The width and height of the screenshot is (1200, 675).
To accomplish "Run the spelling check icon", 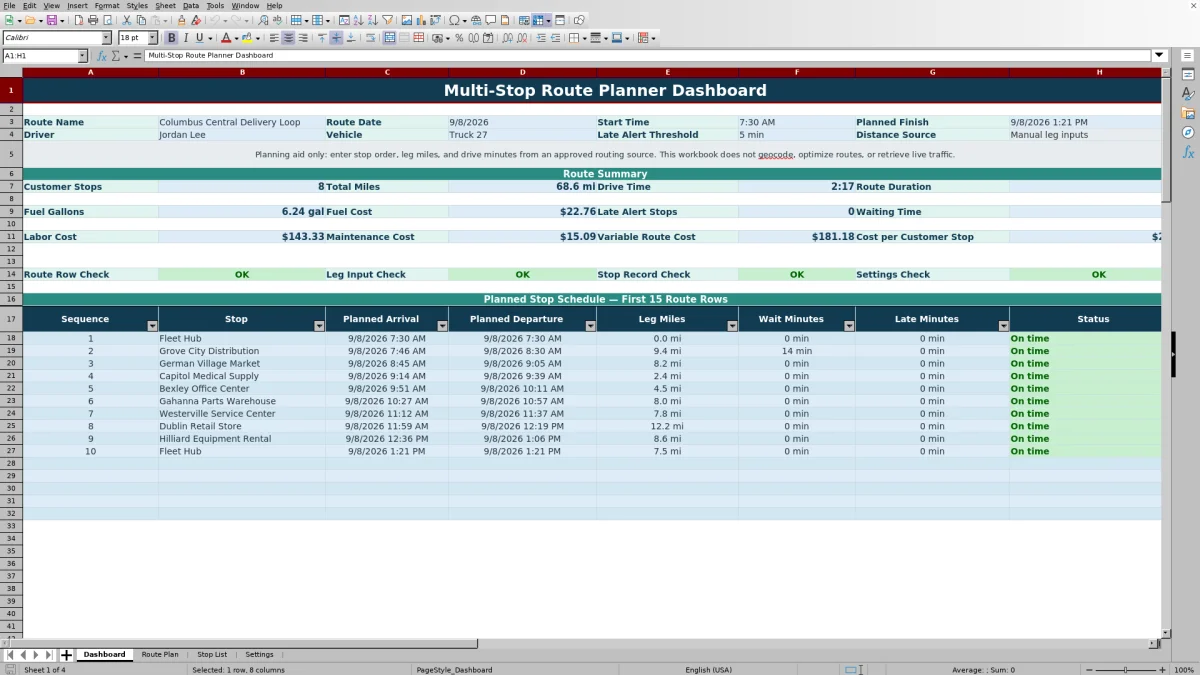I will pyautogui.click(x=277, y=20).
